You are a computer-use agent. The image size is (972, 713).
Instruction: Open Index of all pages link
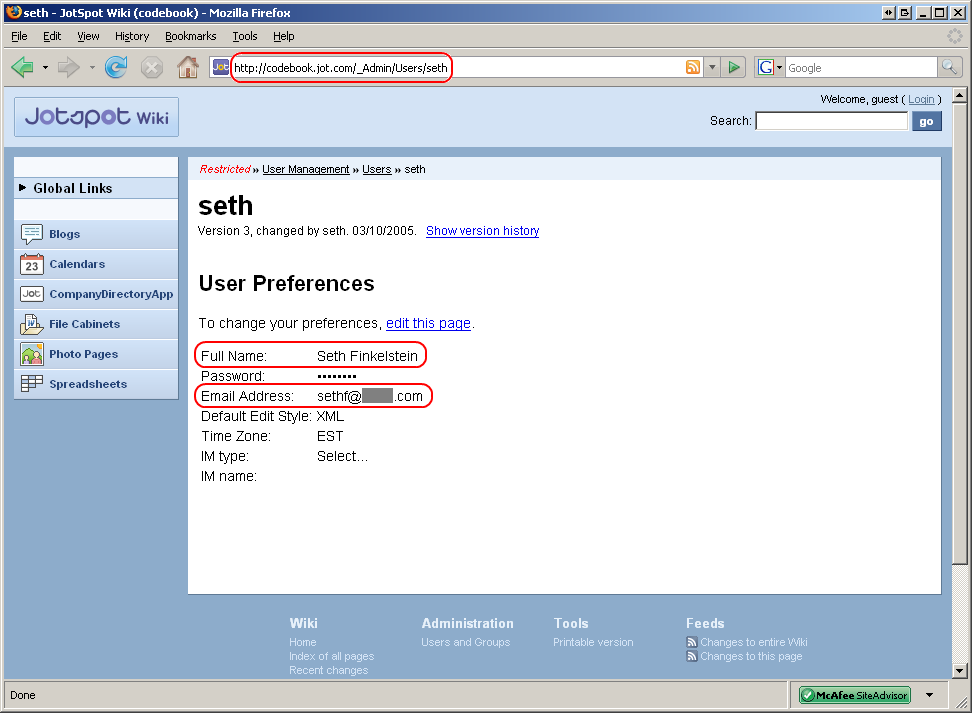(x=332, y=656)
